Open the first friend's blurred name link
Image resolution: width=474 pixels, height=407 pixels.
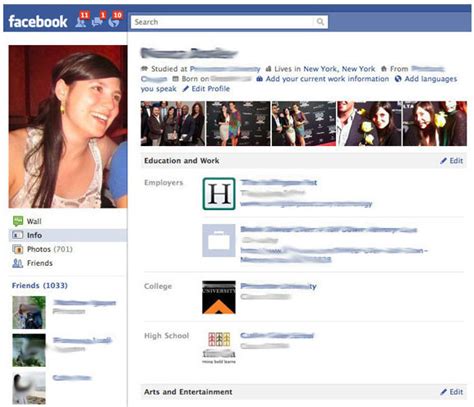click(x=84, y=303)
